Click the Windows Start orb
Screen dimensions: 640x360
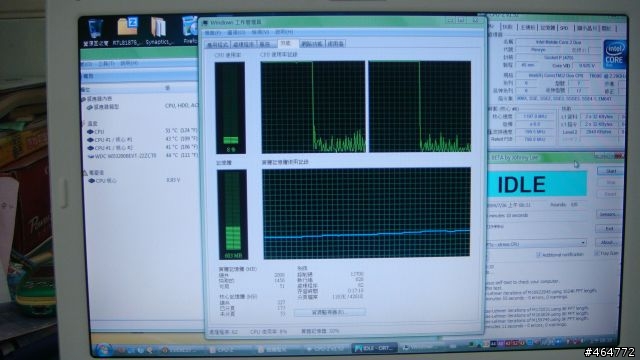103,349
